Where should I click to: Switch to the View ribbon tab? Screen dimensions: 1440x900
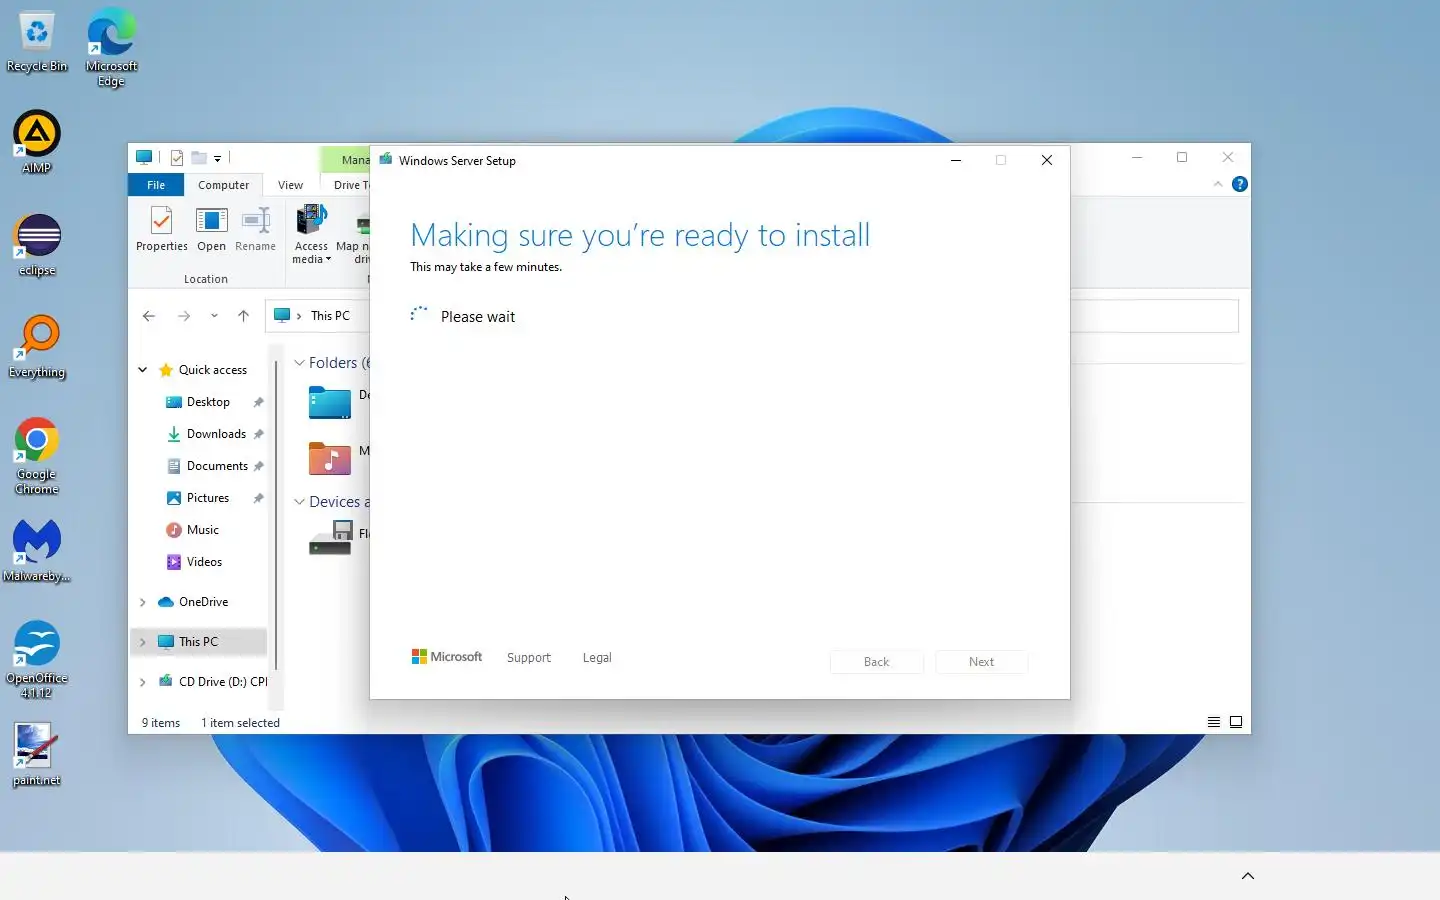point(290,185)
